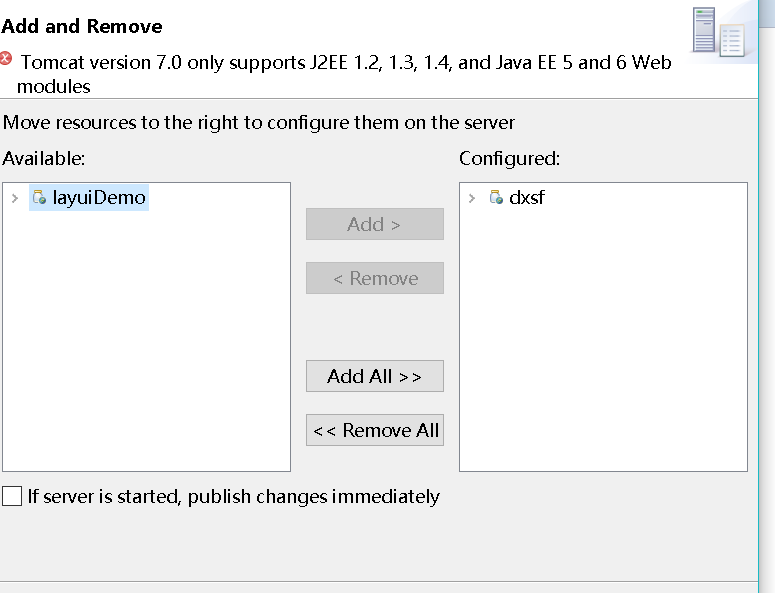775x593 pixels.
Task: Expand the layuiDemo tree node
Action: point(14,198)
